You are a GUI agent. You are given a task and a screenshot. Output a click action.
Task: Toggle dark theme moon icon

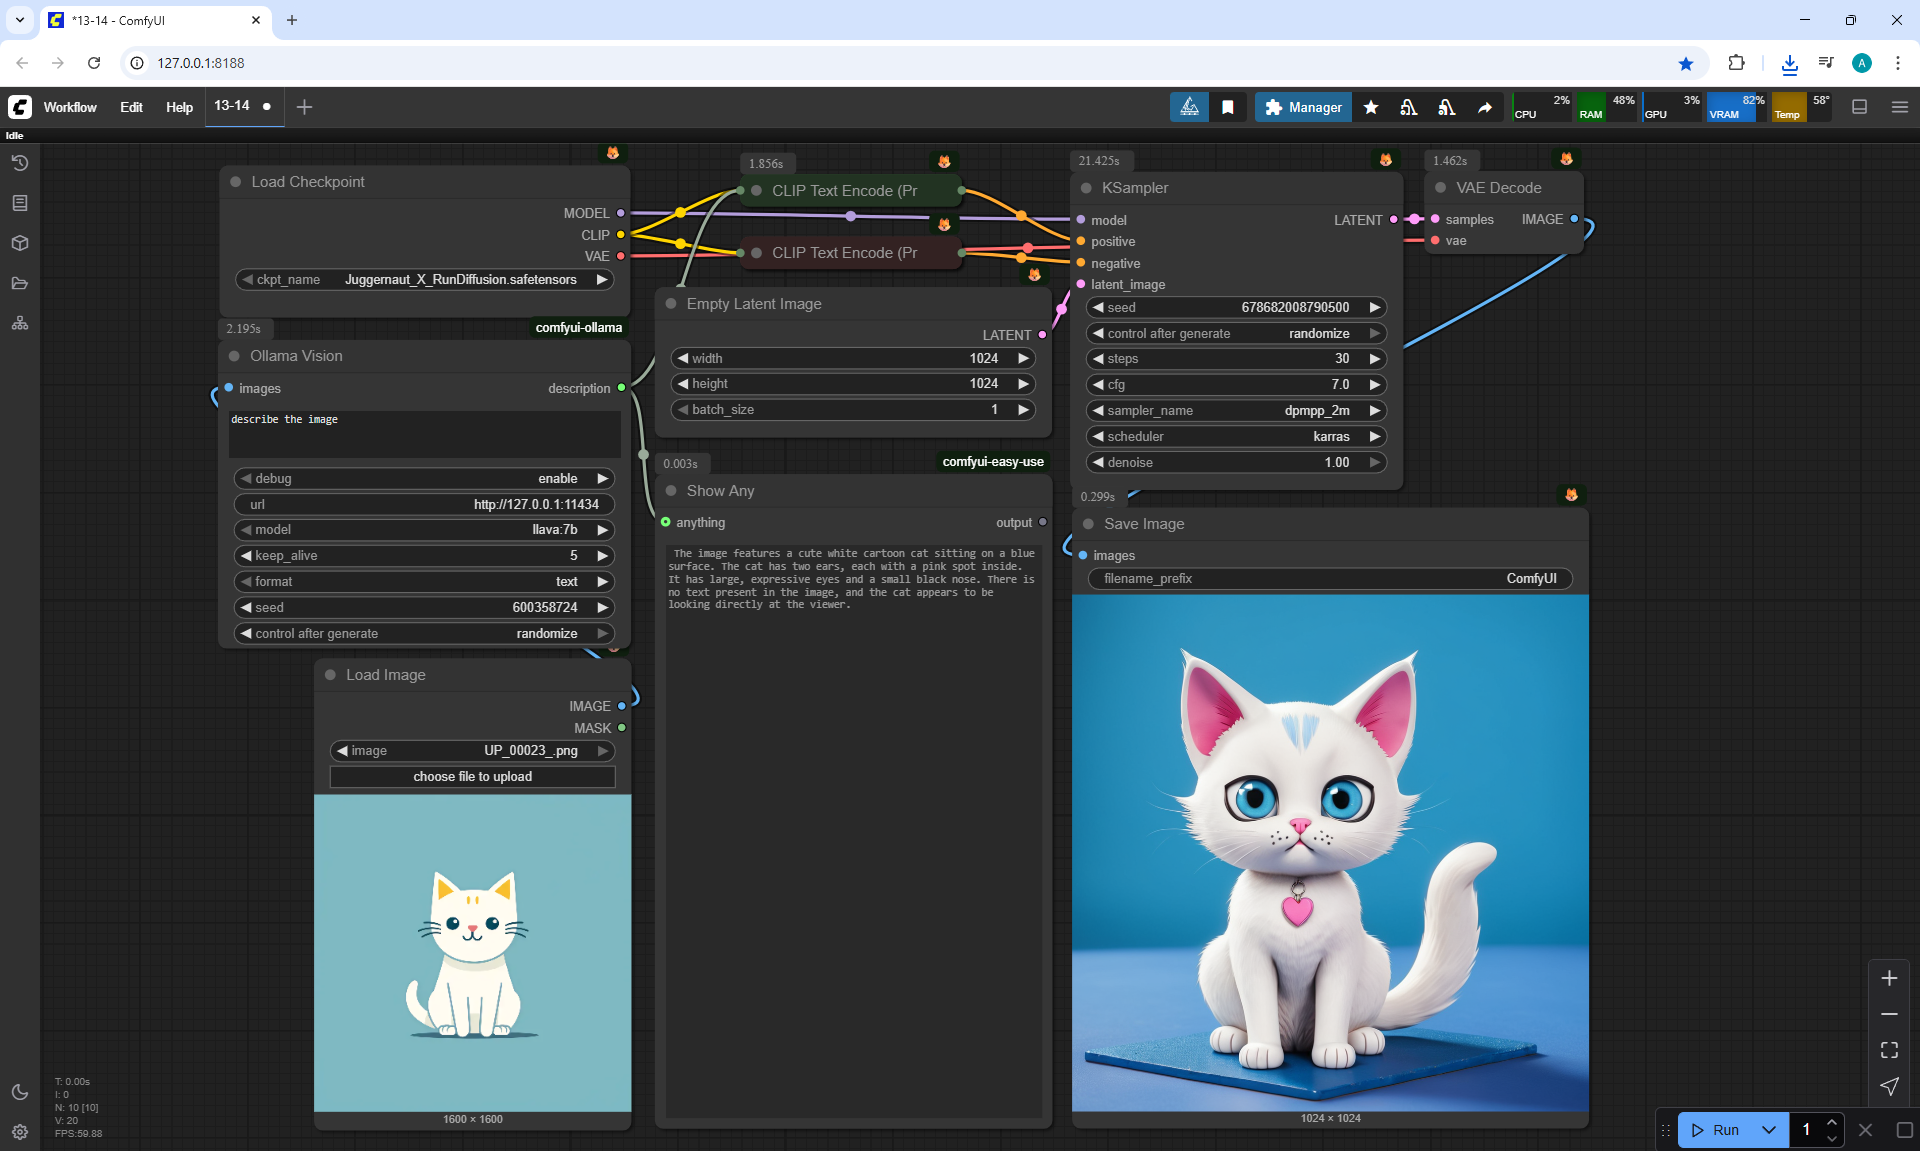tap(20, 1092)
